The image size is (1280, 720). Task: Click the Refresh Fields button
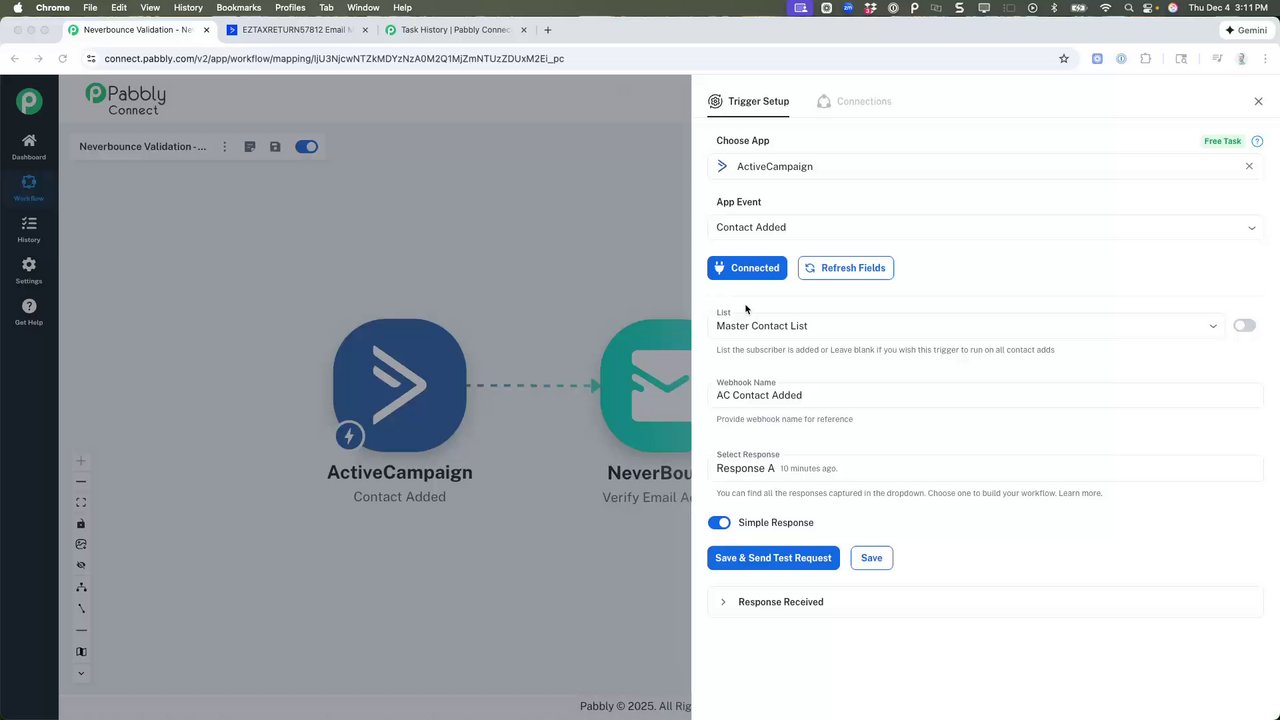pyautogui.click(x=846, y=268)
